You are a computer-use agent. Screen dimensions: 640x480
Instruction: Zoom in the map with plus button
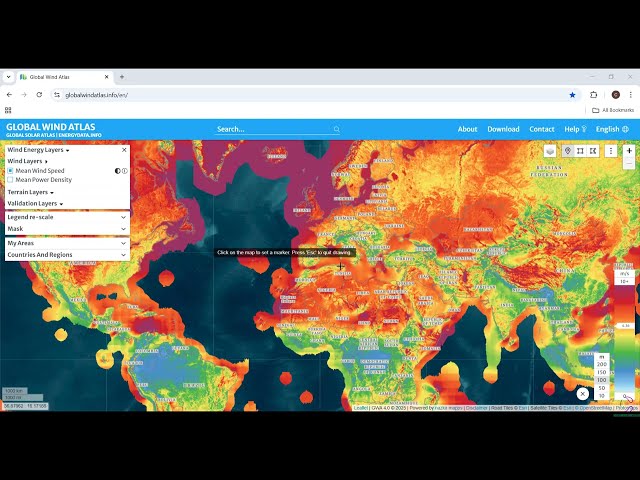click(x=629, y=151)
